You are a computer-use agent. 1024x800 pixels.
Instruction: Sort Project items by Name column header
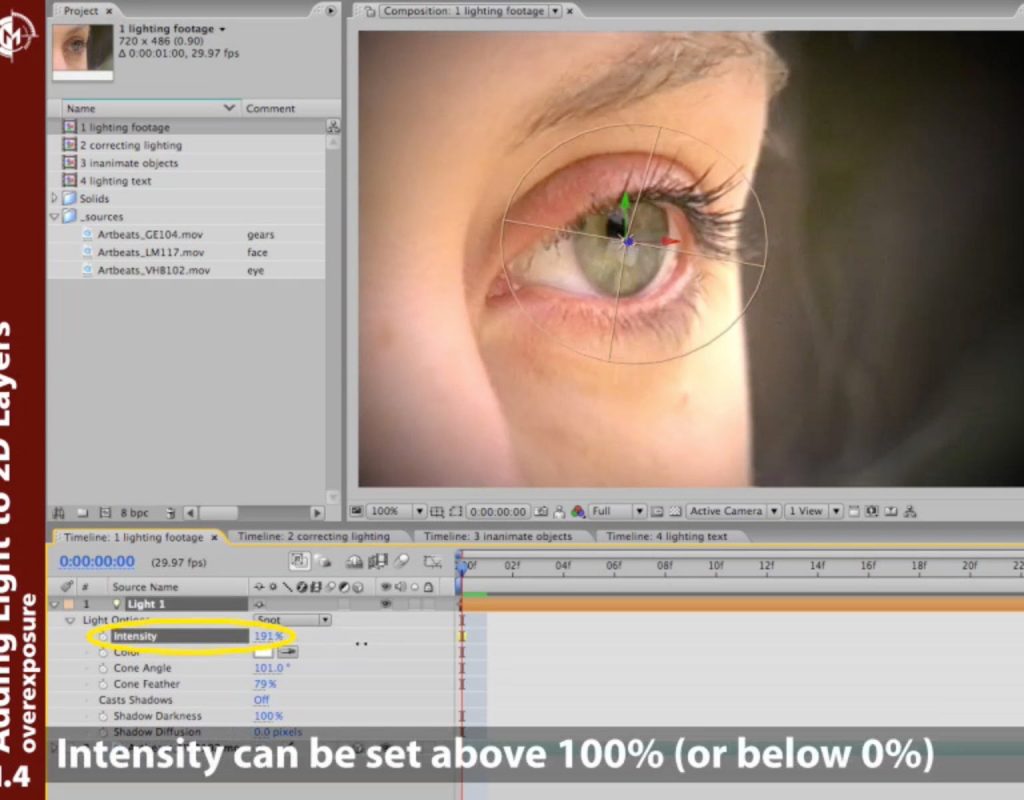coord(151,108)
